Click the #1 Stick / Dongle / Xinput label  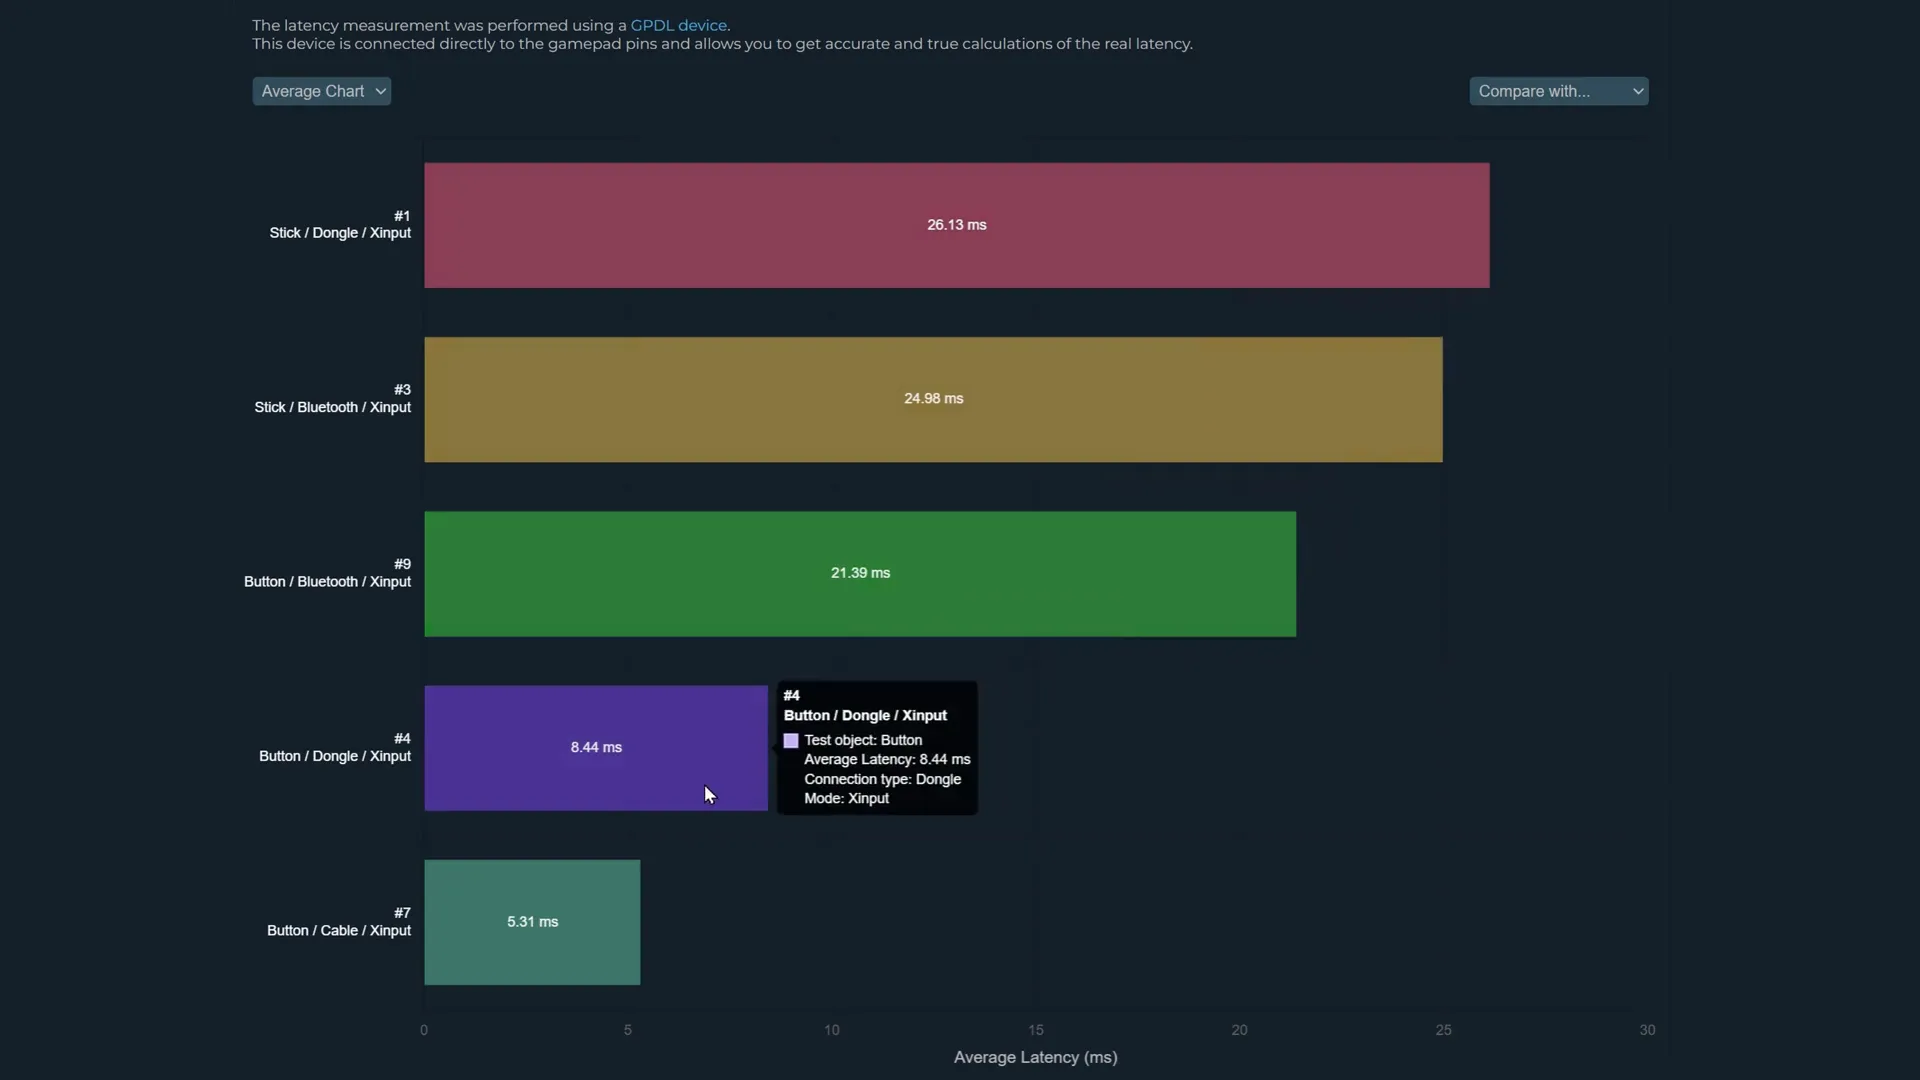[340, 225]
